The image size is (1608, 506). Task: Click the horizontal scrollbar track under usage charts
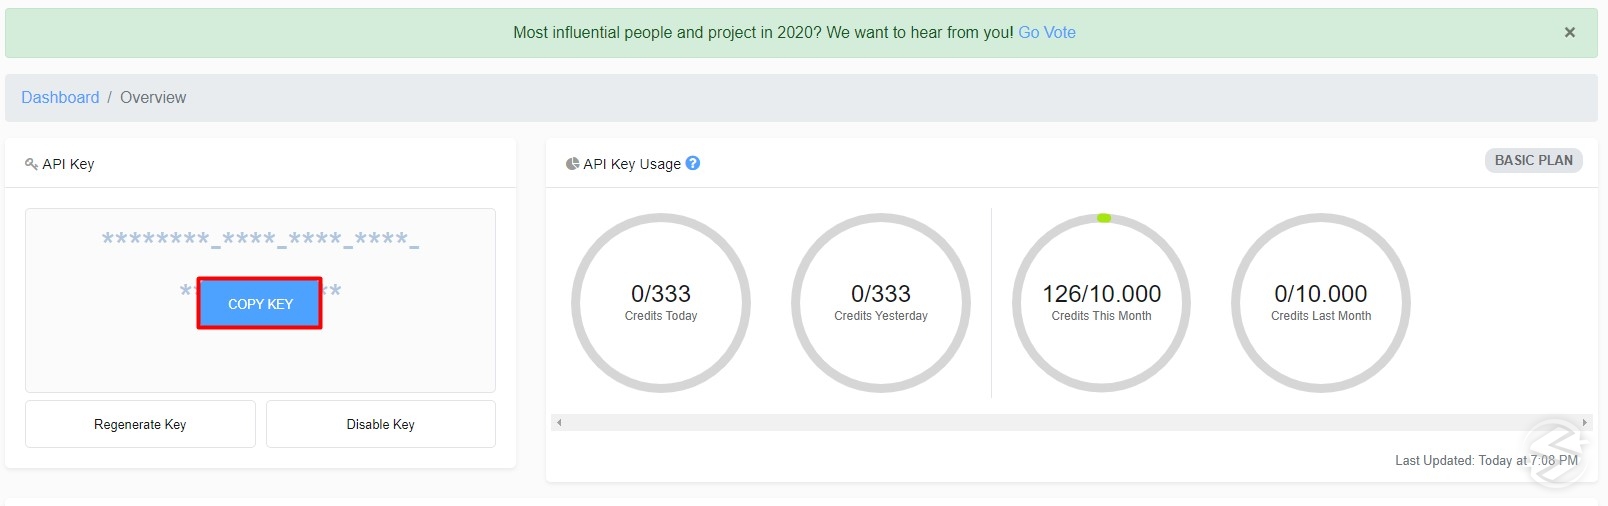(1070, 423)
